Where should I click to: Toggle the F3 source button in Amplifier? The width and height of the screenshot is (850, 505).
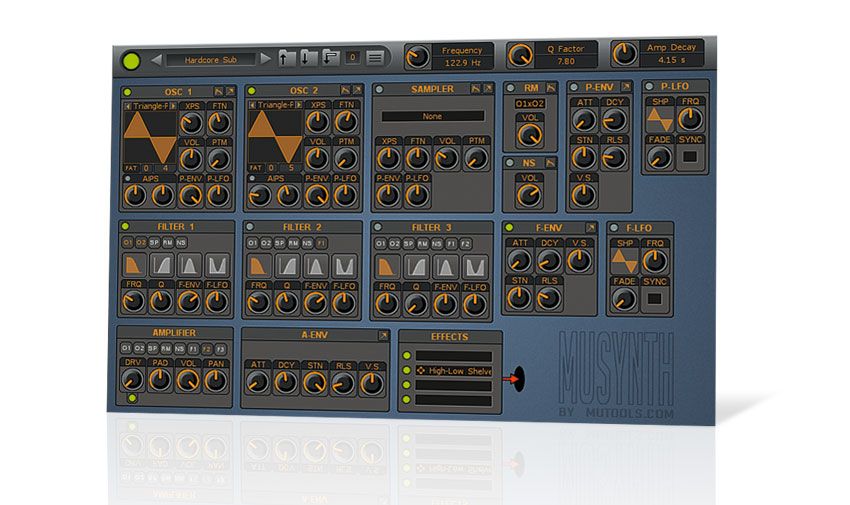(220, 349)
